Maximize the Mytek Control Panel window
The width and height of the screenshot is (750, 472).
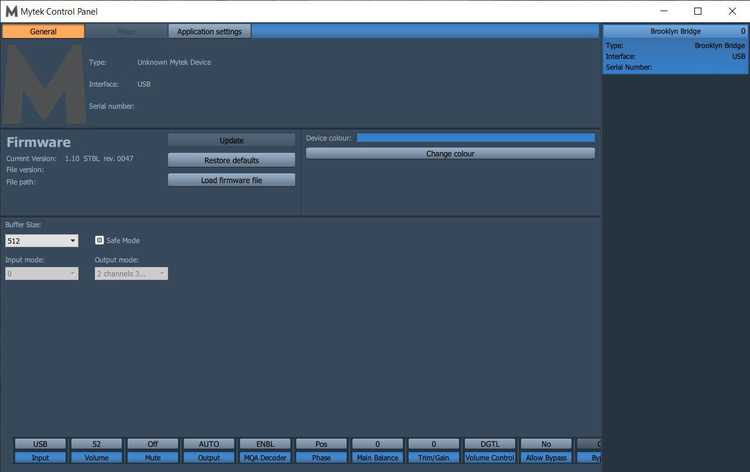698,11
